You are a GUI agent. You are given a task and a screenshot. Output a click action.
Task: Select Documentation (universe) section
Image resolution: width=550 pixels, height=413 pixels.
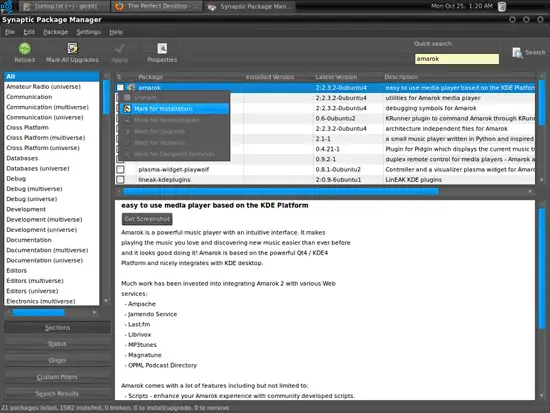52,260
